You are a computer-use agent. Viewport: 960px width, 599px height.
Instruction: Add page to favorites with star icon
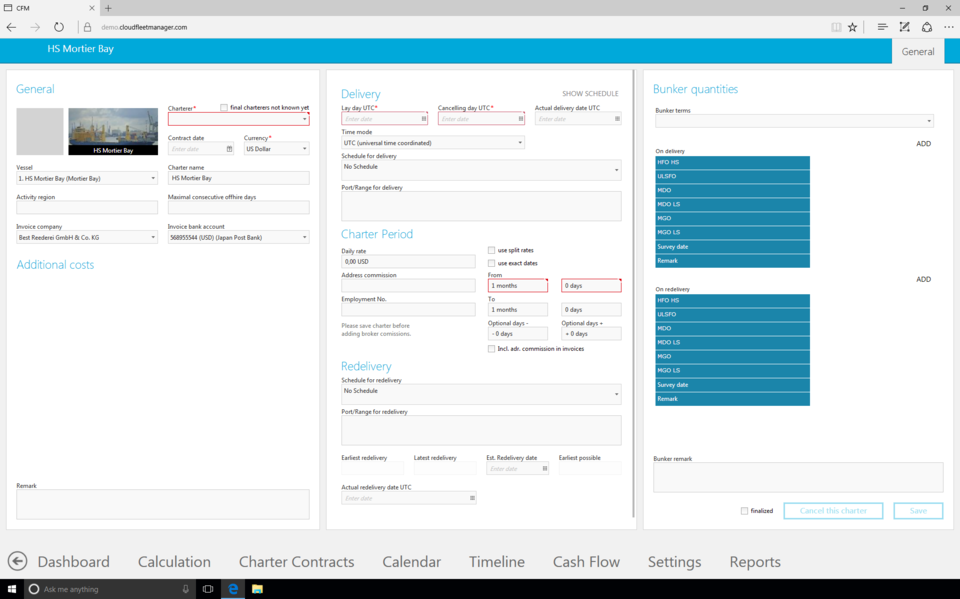tap(852, 27)
